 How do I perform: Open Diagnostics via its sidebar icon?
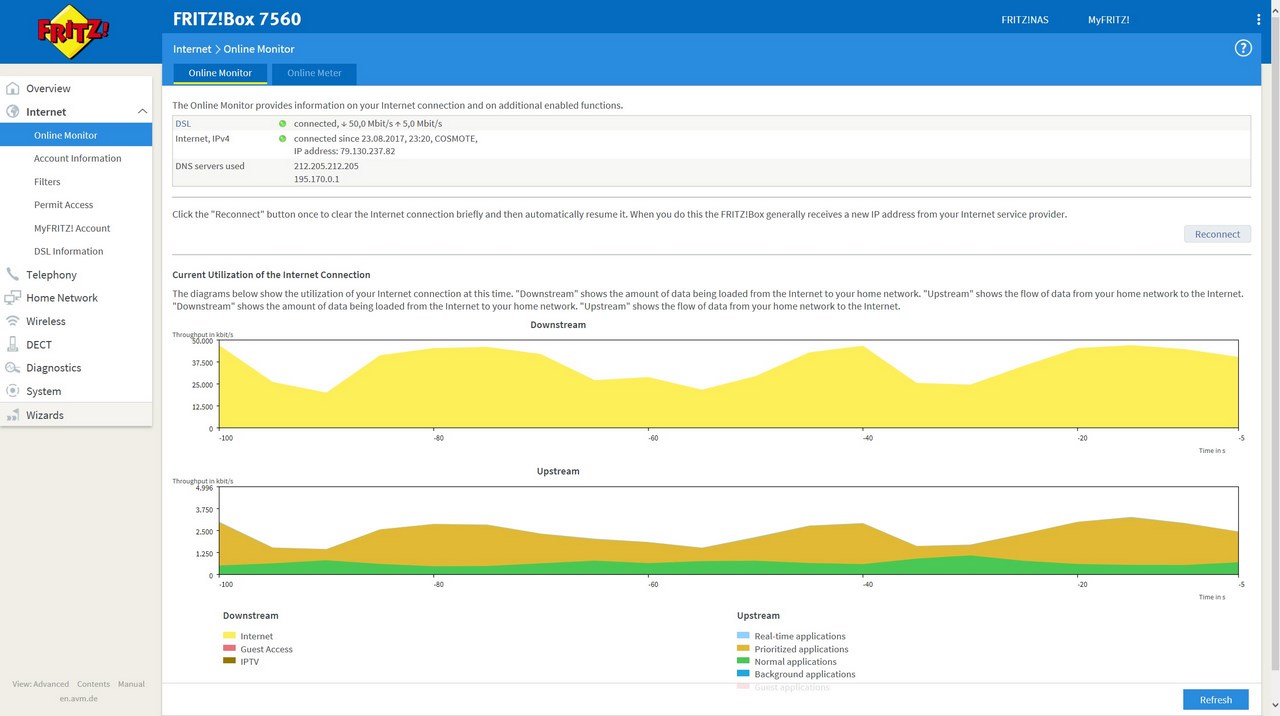(13, 368)
